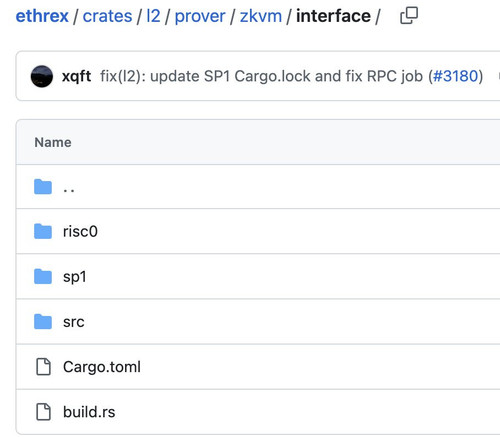Click the parent directory folder icon
This screenshot has width=500, height=437.
43,187
